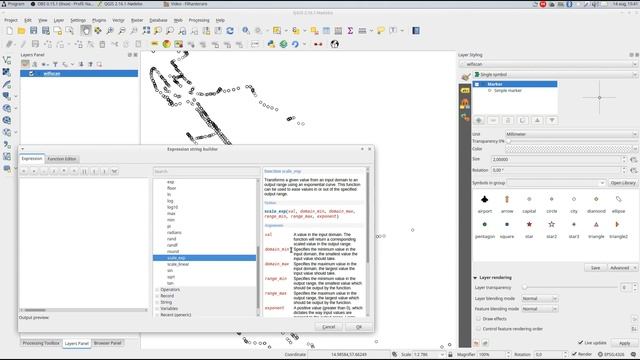The image size is (640, 360).
Task: Open the attribute table icon
Action: pyautogui.click(x=327, y=31)
